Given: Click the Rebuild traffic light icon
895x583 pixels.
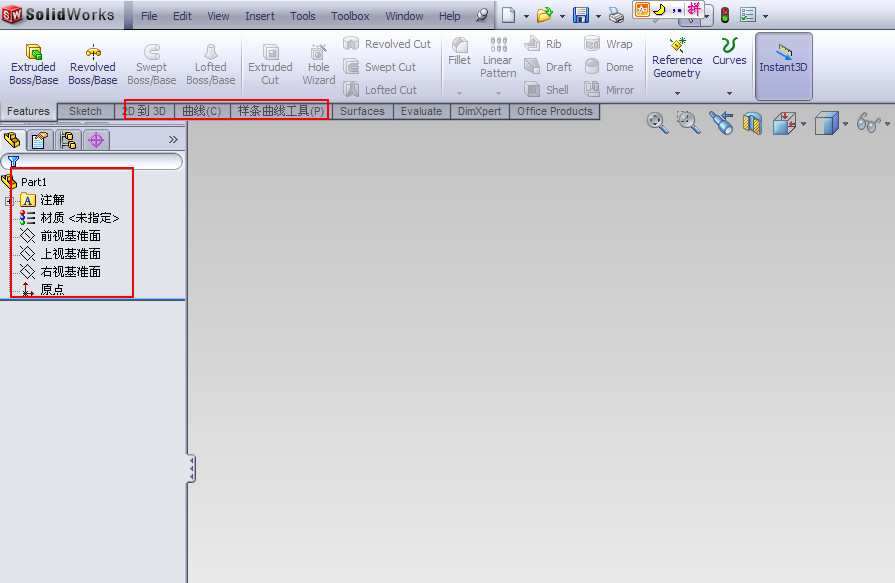Looking at the screenshot, I should [x=725, y=15].
